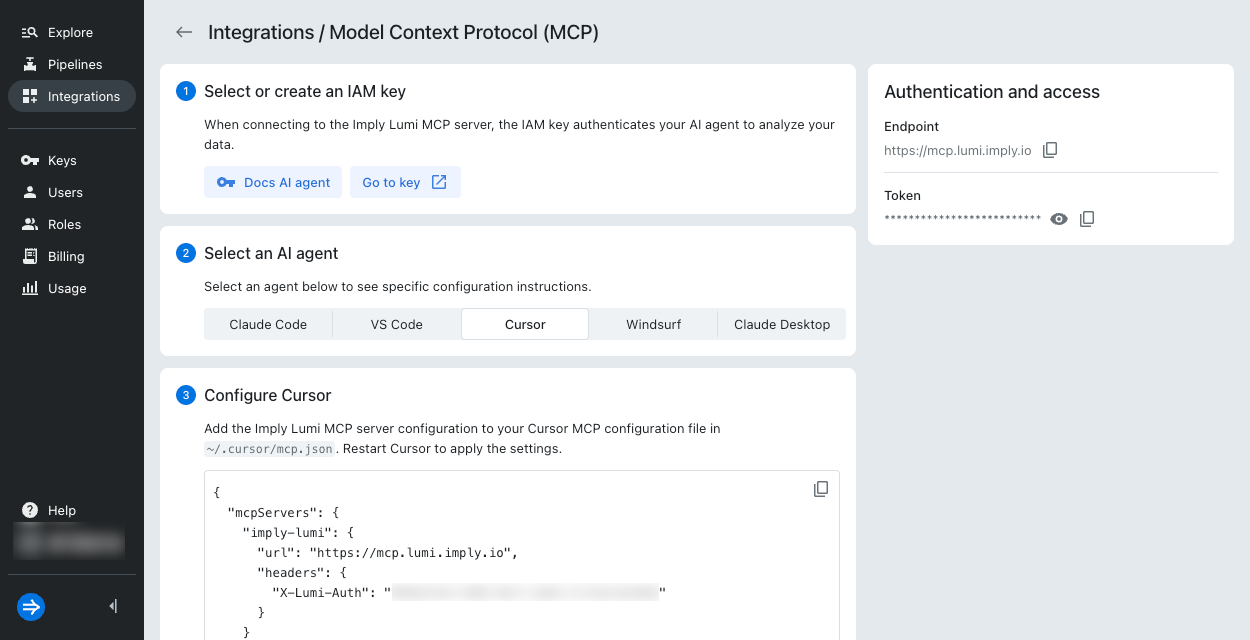Image resolution: width=1250 pixels, height=640 pixels.
Task: Select the Claude Code agent tab
Action: click(268, 324)
